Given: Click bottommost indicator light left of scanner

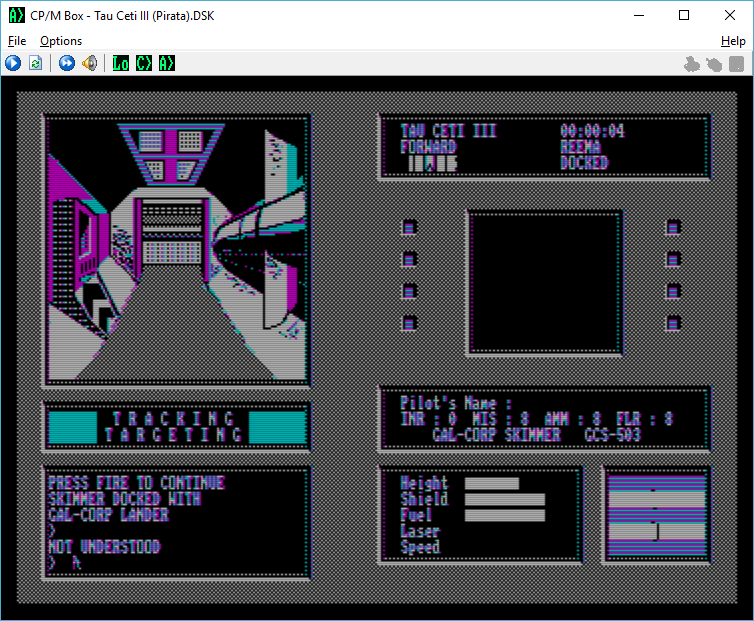Looking at the screenshot, I should [409, 323].
